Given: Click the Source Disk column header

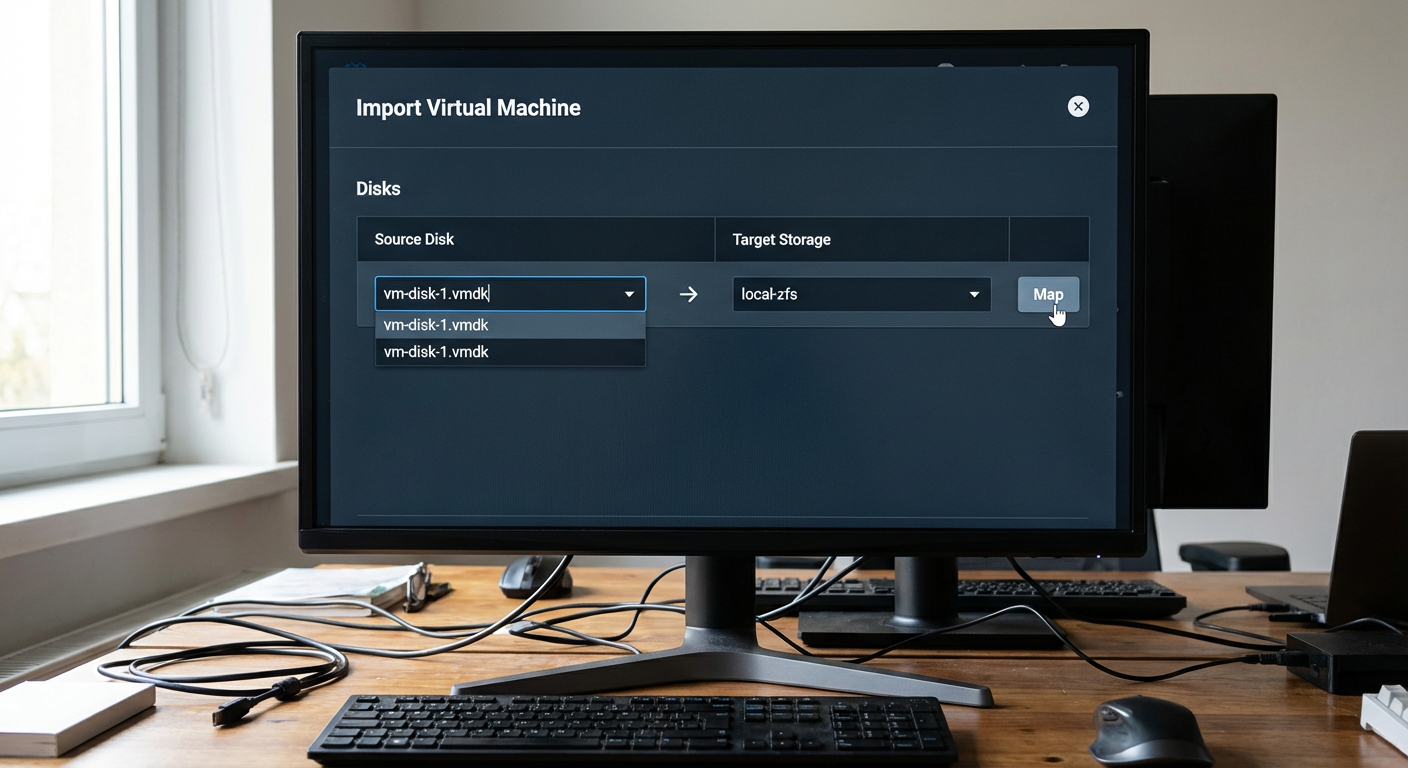Looking at the screenshot, I should coord(414,239).
